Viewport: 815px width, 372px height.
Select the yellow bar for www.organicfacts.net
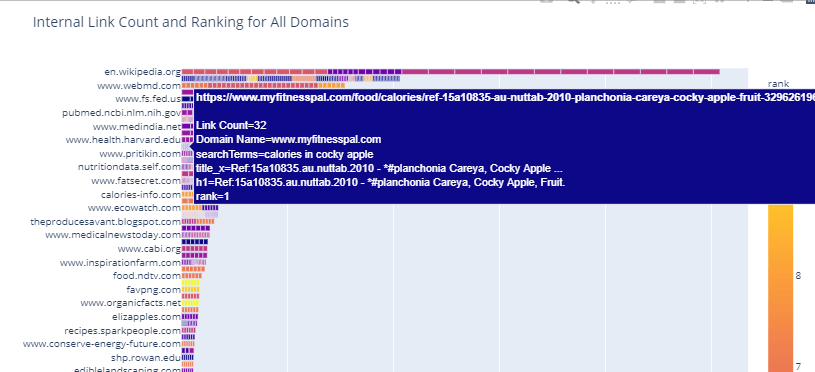tap(190, 303)
